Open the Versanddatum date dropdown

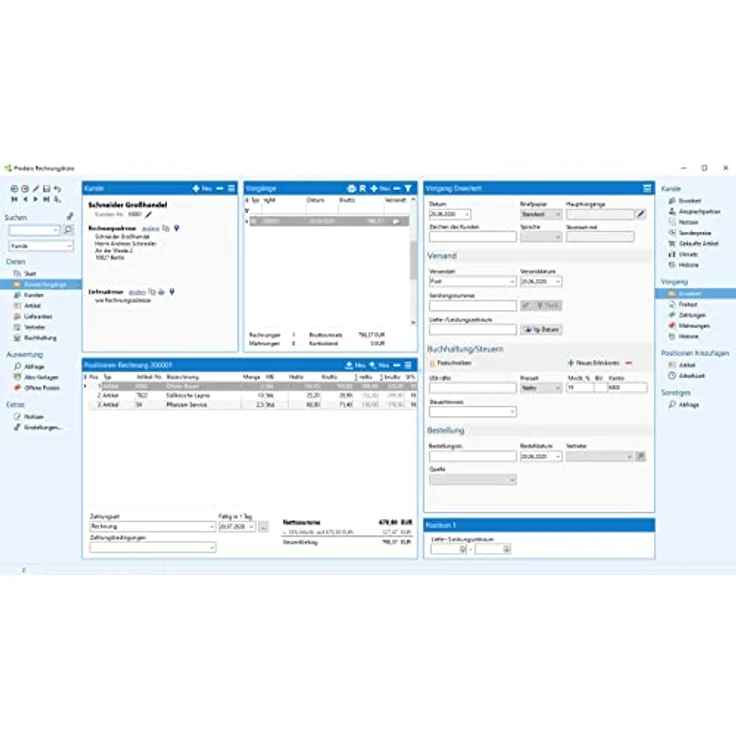pos(558,282)
